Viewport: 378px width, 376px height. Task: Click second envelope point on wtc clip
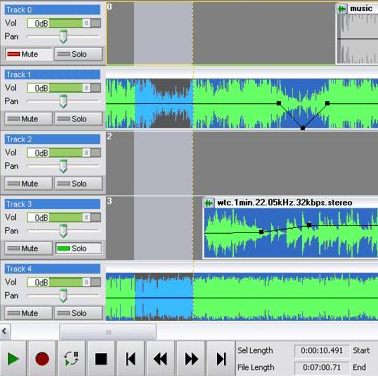click(x=309, y=225)
